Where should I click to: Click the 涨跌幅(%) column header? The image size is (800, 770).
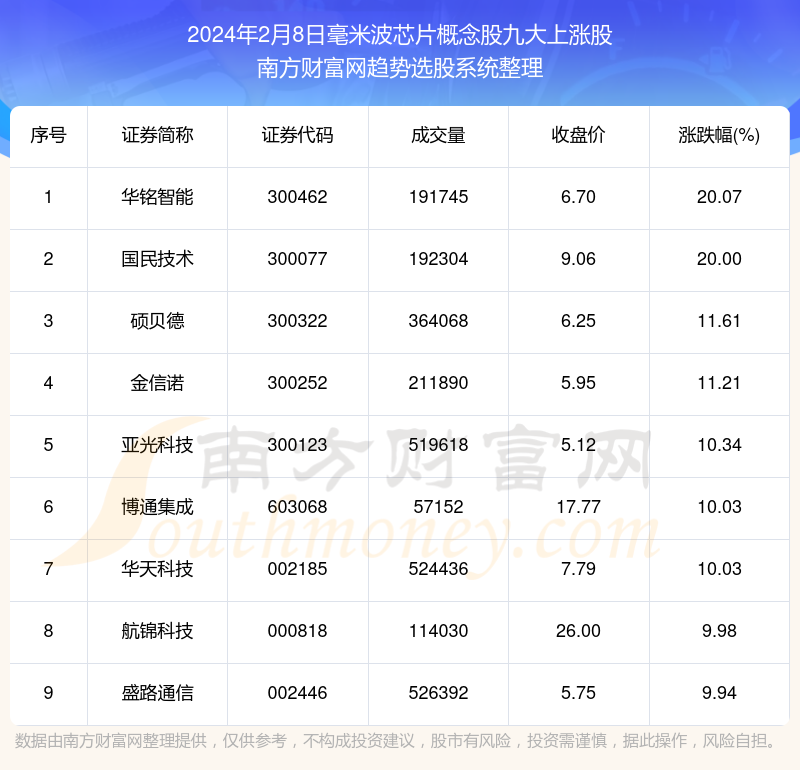(x=719, y=135)
